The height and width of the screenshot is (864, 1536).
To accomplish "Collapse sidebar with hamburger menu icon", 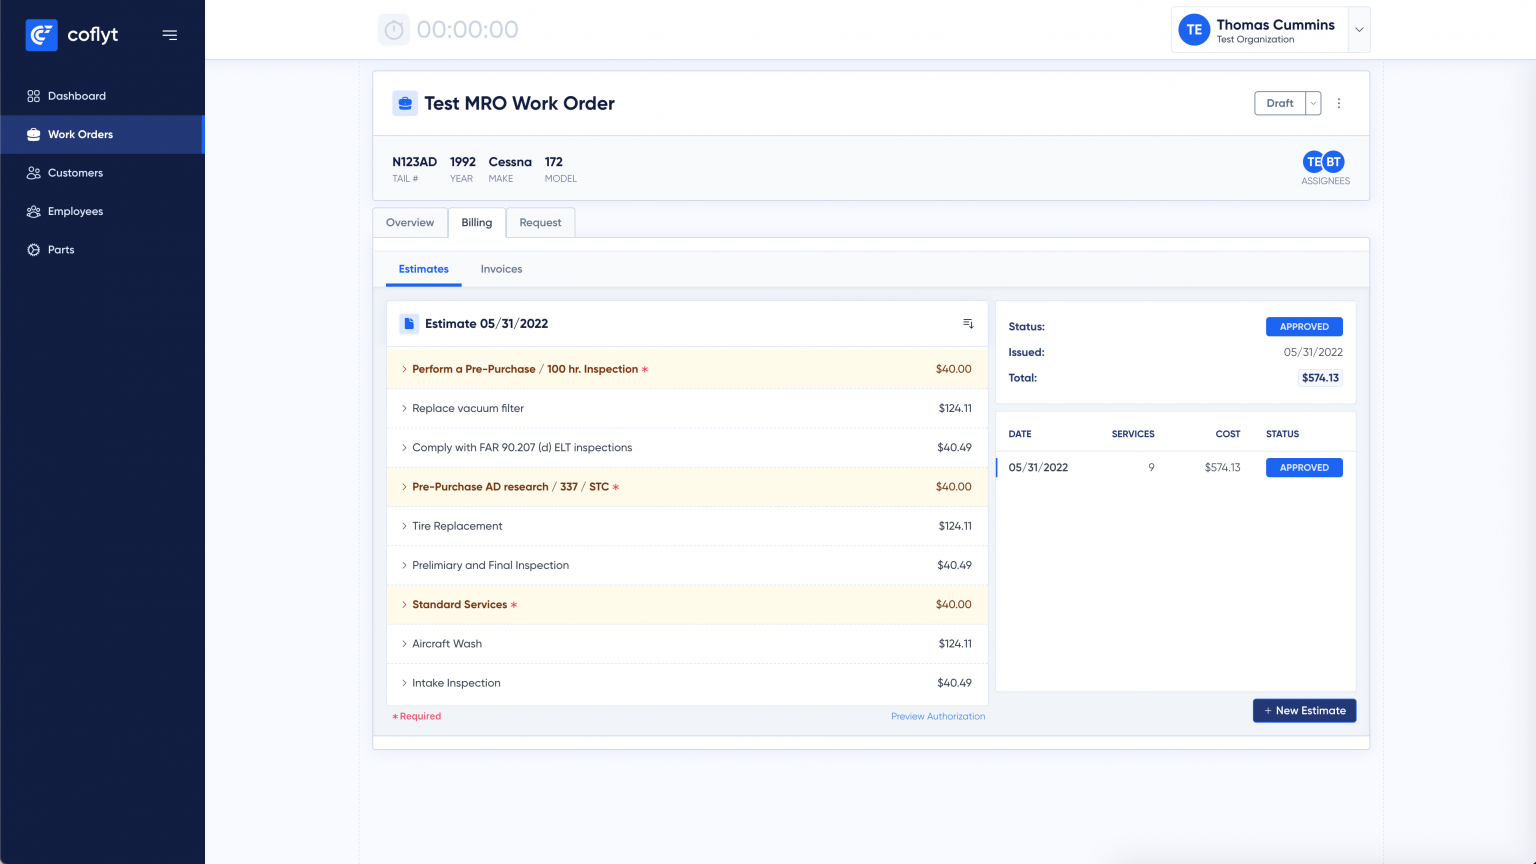I will click(170, 35).
